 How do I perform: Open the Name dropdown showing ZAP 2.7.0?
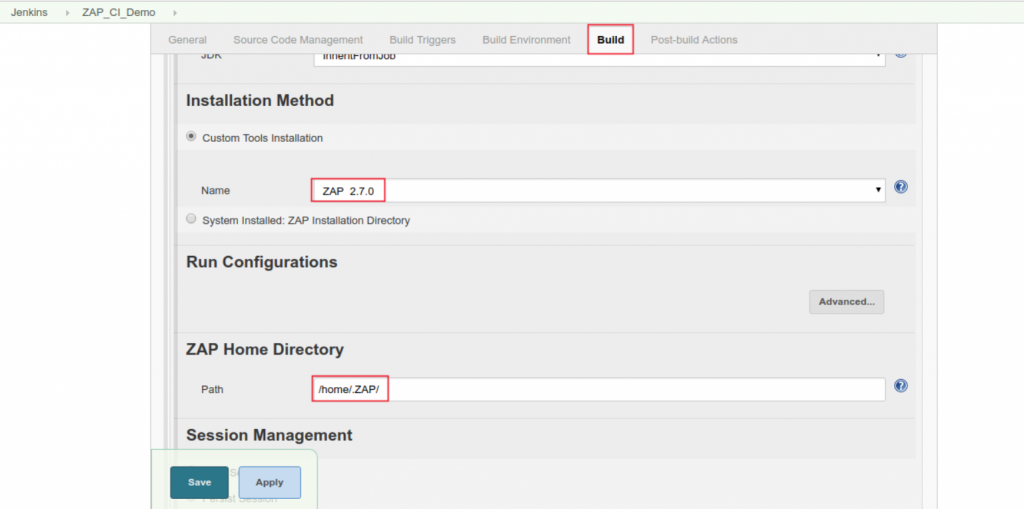pyautogui.click(x=598, y=189)
